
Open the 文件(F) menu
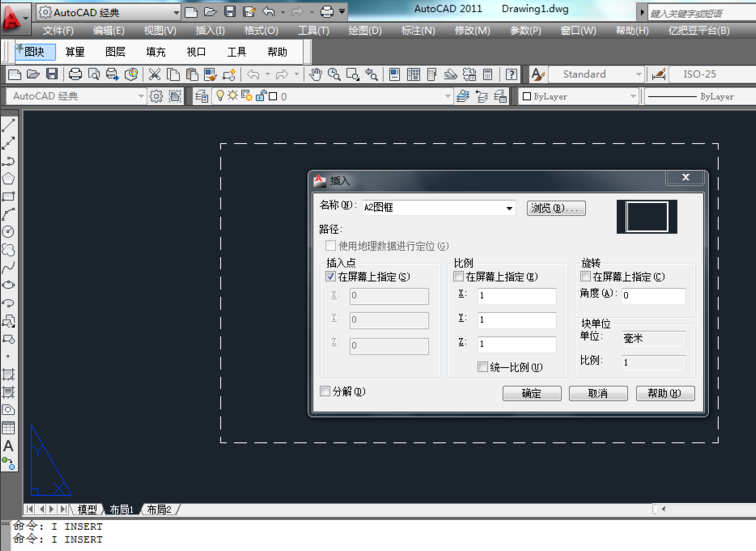pos(58,31)
